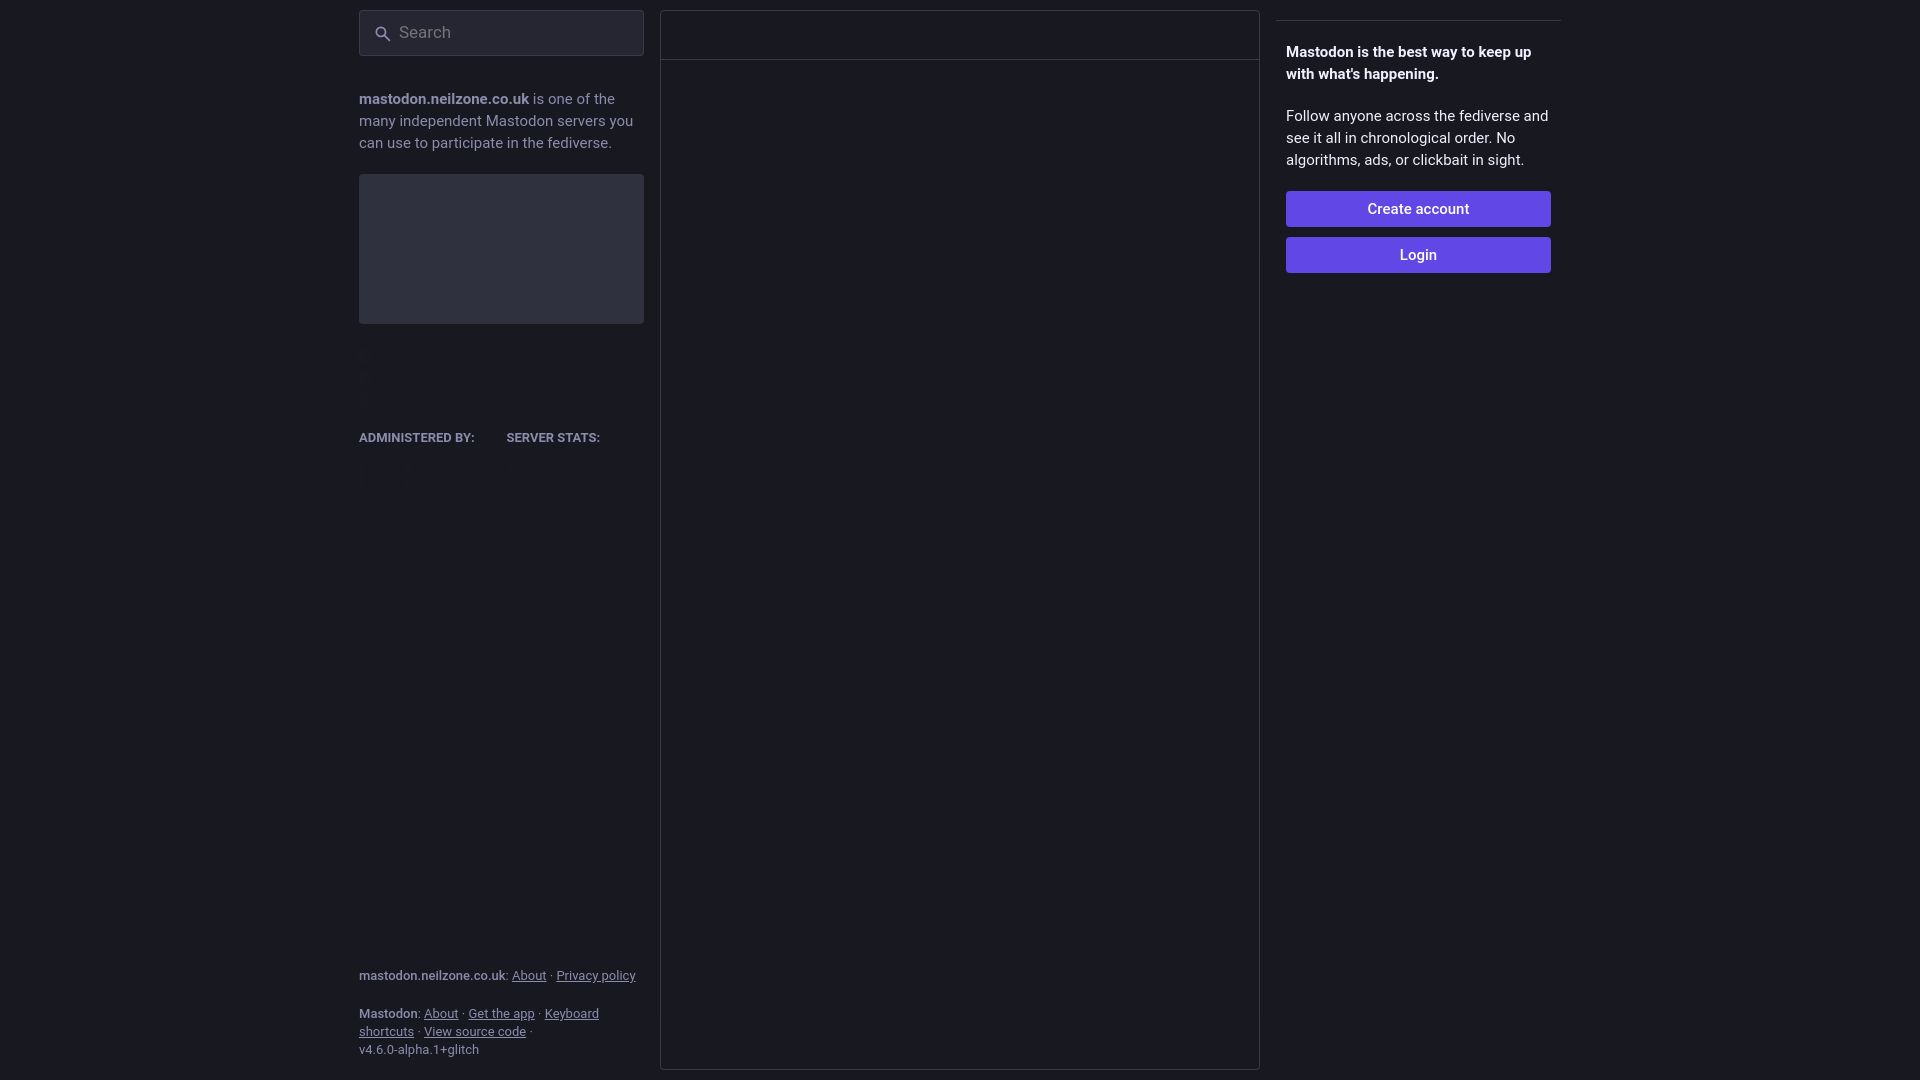Click the SERVER STATS: heading

[553, 438]
